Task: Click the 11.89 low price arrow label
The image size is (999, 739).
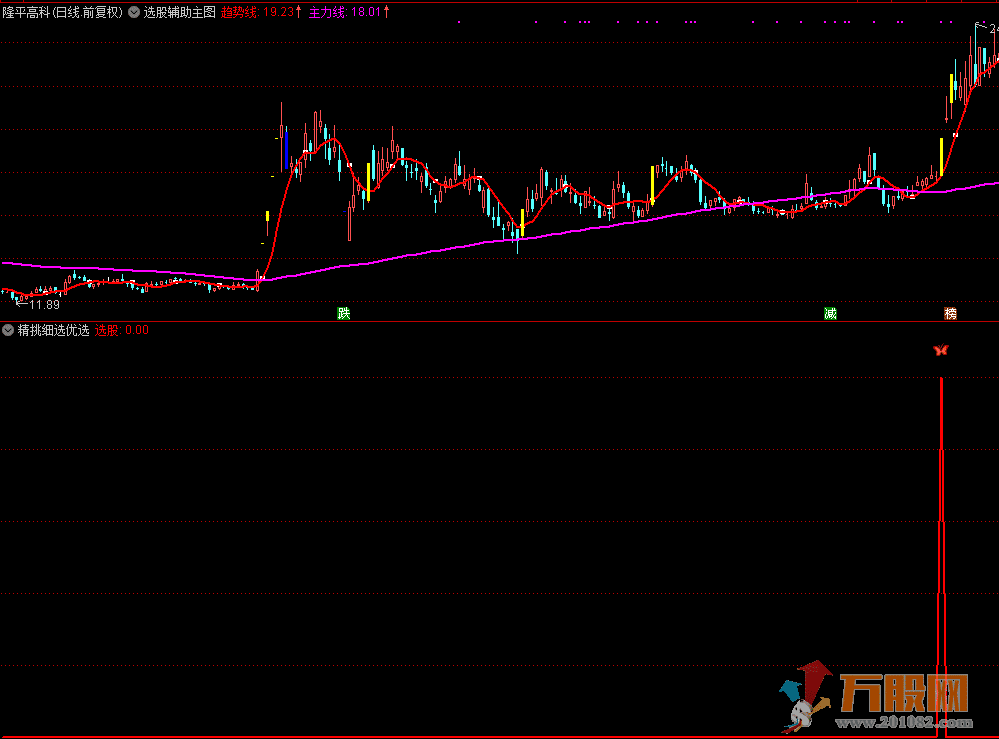Action: pos(36,305)
